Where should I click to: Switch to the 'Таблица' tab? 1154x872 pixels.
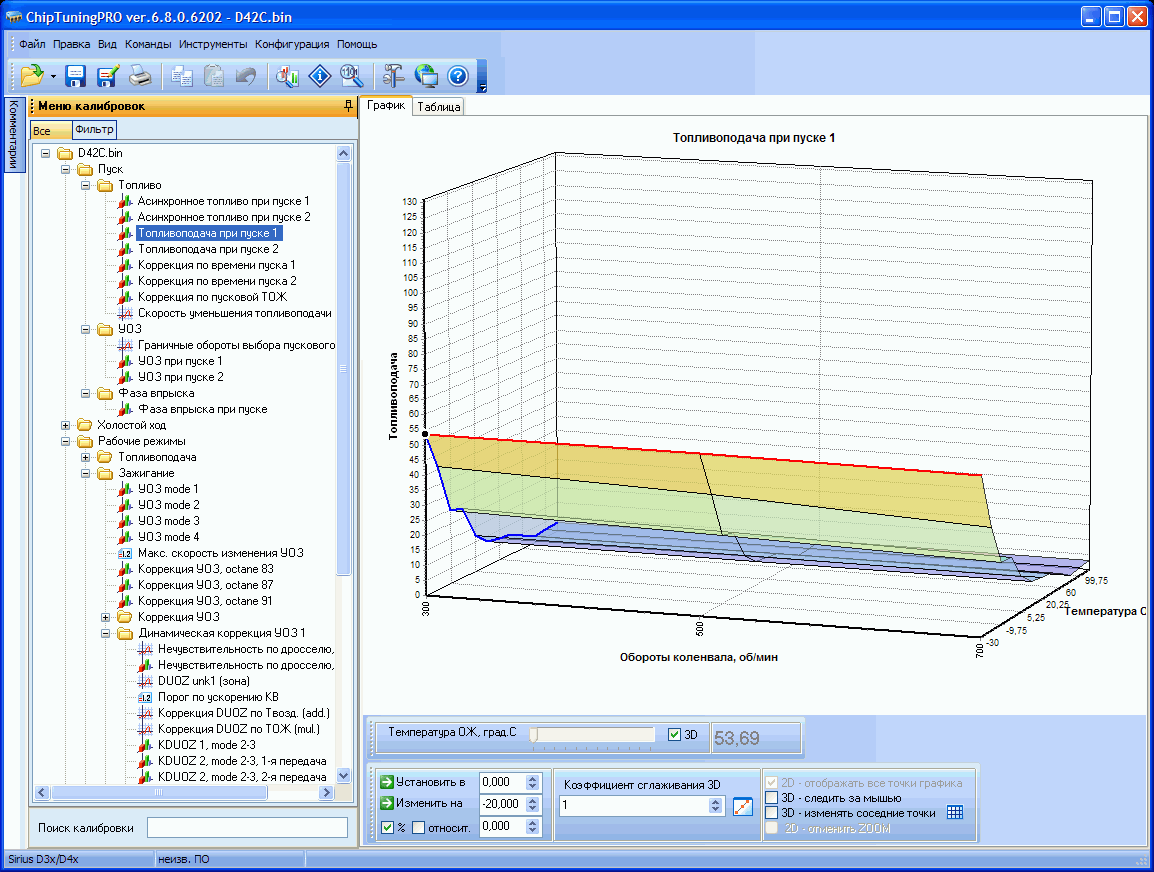(439, 107)
